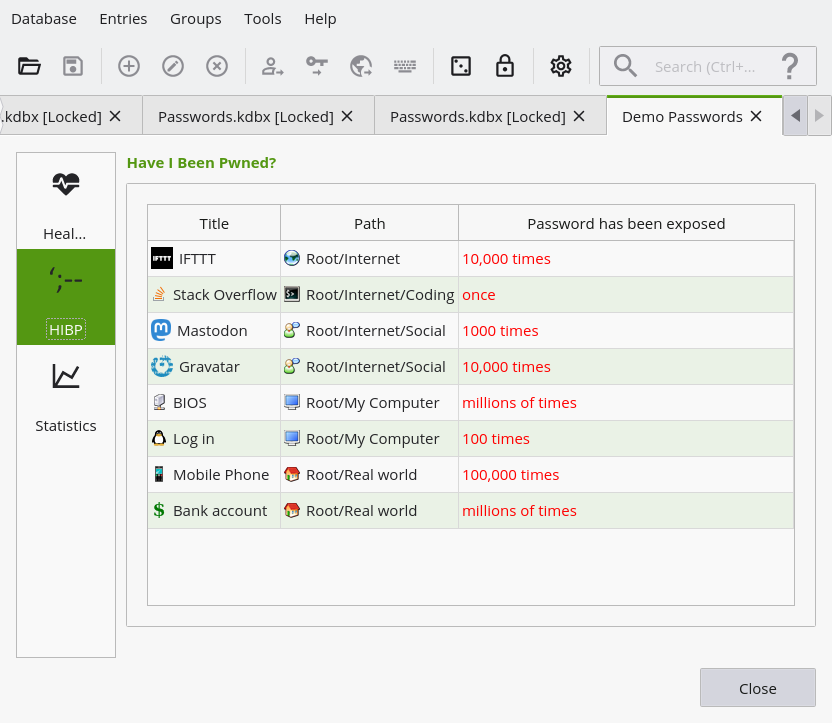The height and width of the screenshot is (723, 832).
Task: Click the Stack Overflow entry icon
Action: click(x=159, y=294)
